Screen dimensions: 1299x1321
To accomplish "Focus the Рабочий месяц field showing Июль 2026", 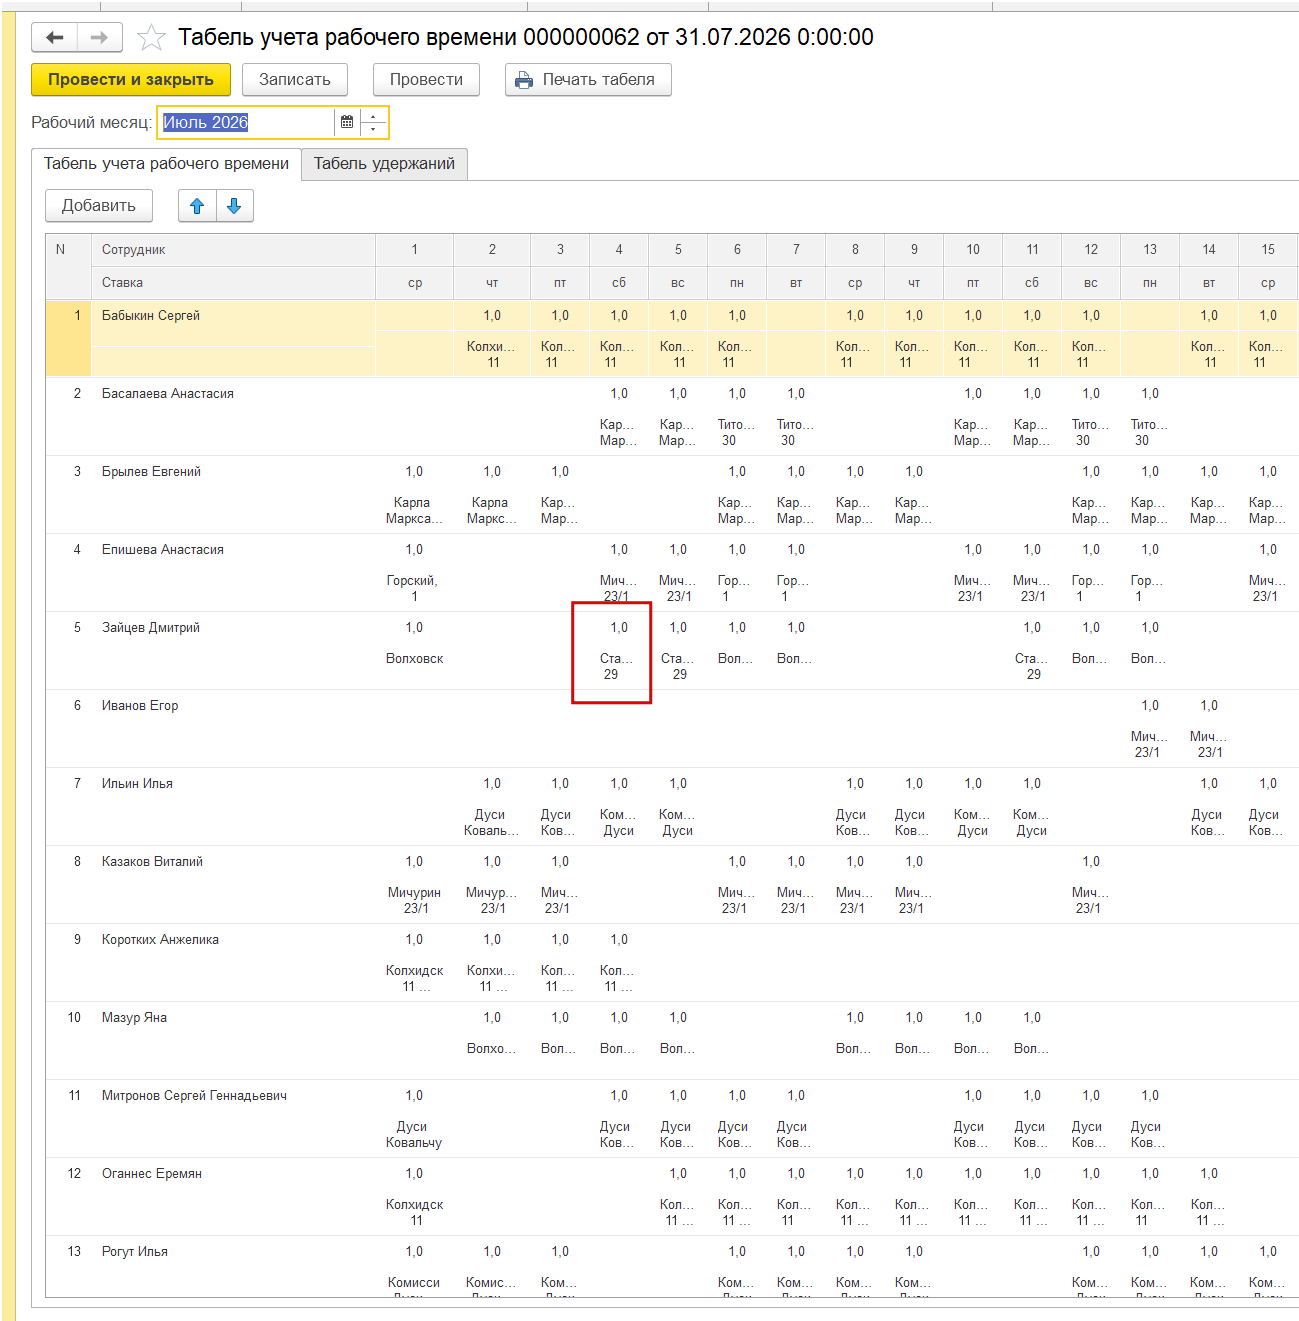I will (246, 122).
